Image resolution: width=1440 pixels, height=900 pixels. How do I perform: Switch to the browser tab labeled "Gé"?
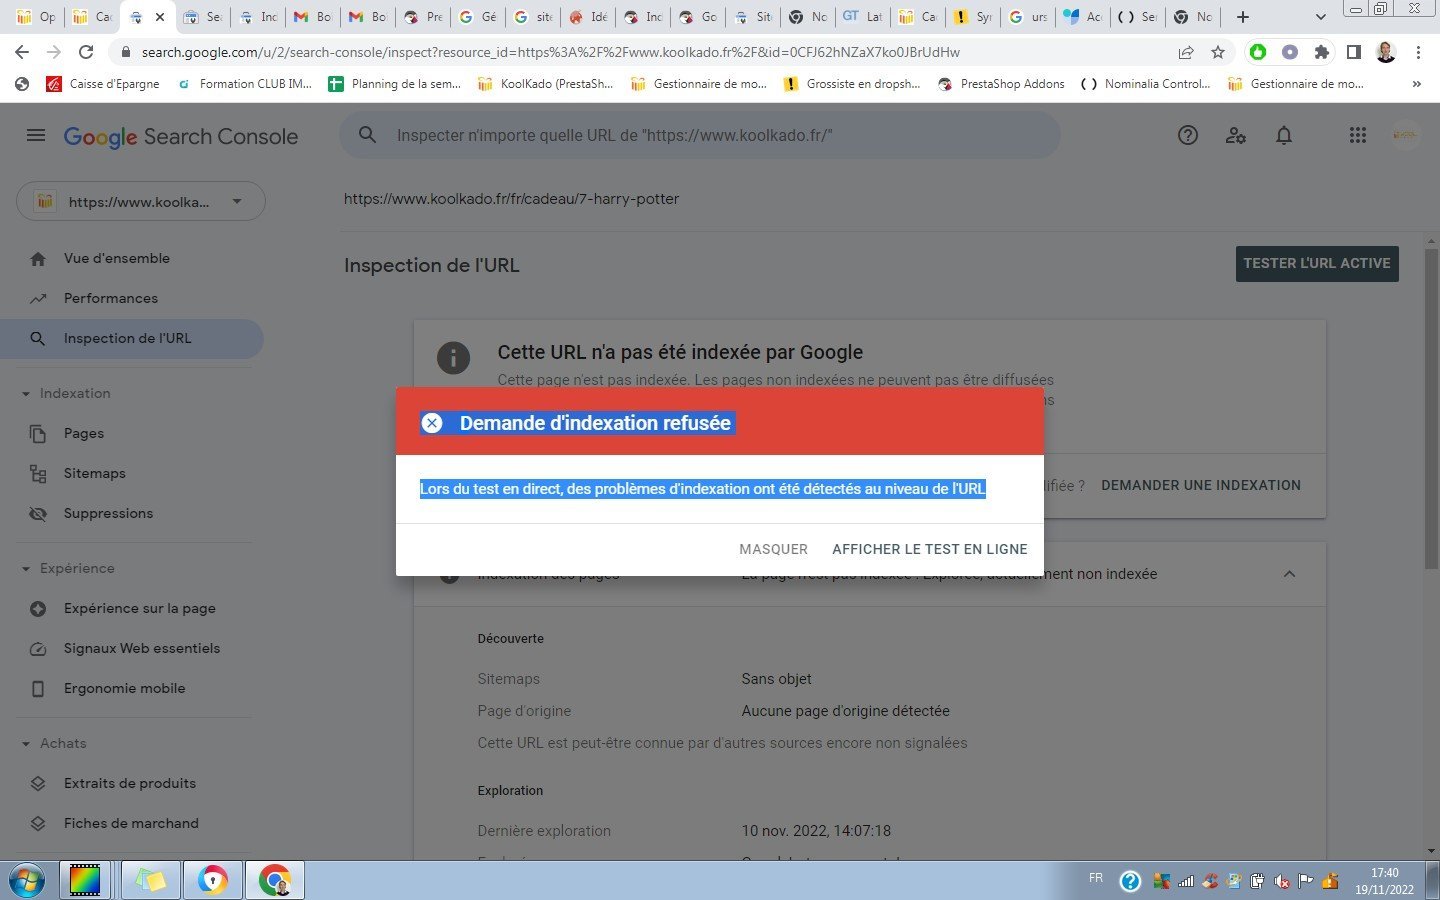(478, 17)
